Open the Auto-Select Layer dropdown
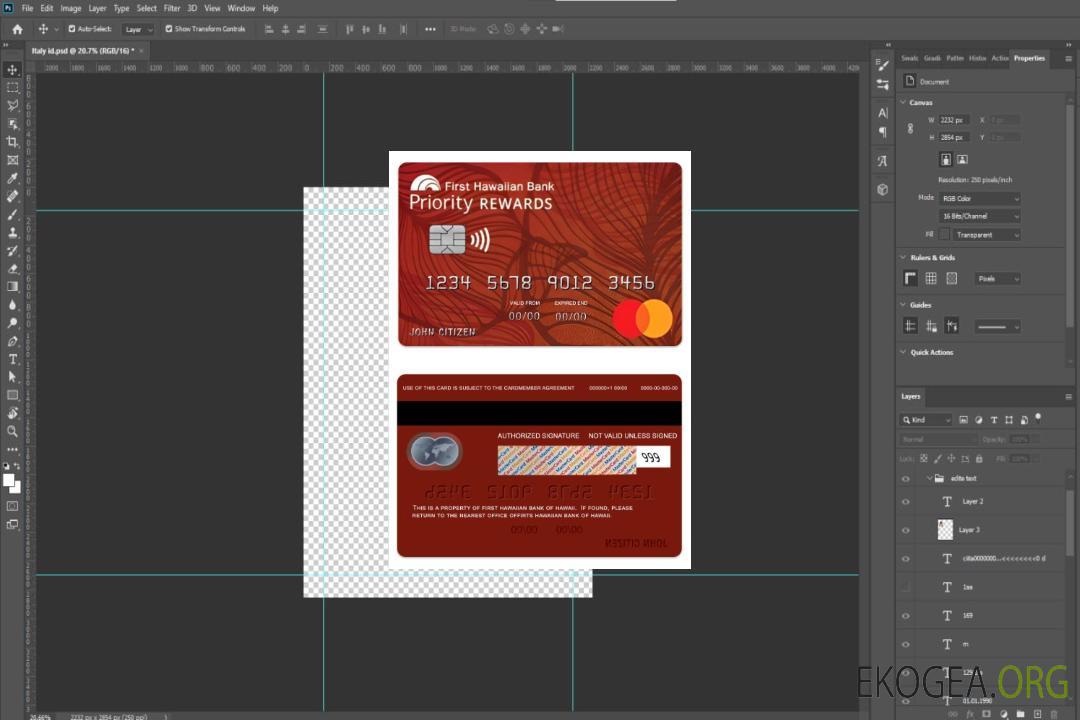 [138, 29]
